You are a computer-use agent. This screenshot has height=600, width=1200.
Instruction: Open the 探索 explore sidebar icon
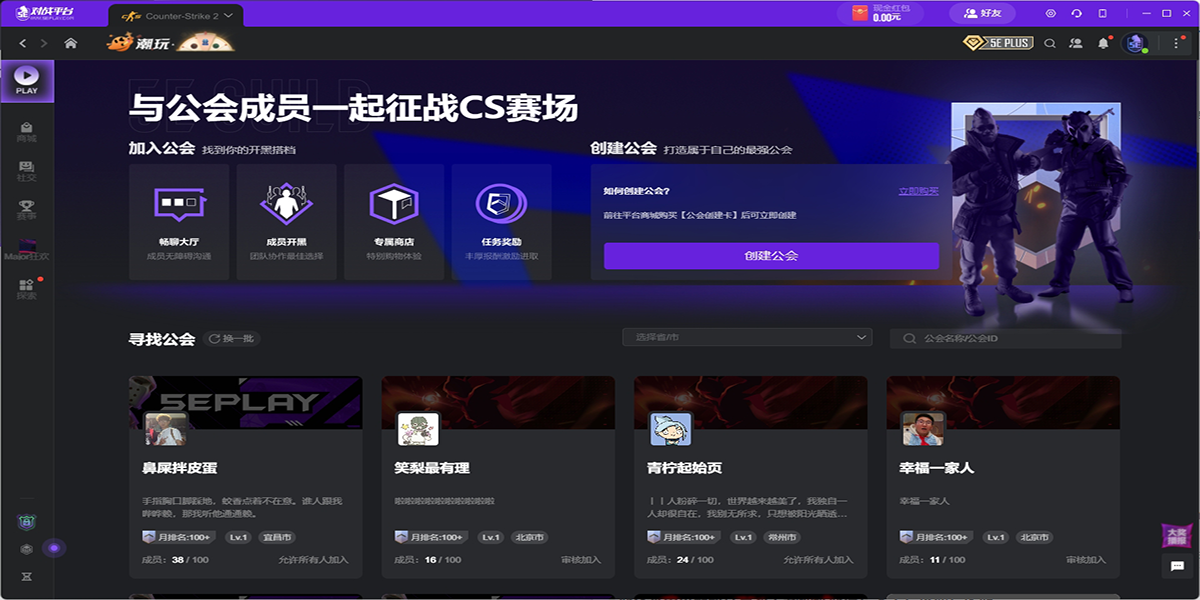(x=27, y=289)
